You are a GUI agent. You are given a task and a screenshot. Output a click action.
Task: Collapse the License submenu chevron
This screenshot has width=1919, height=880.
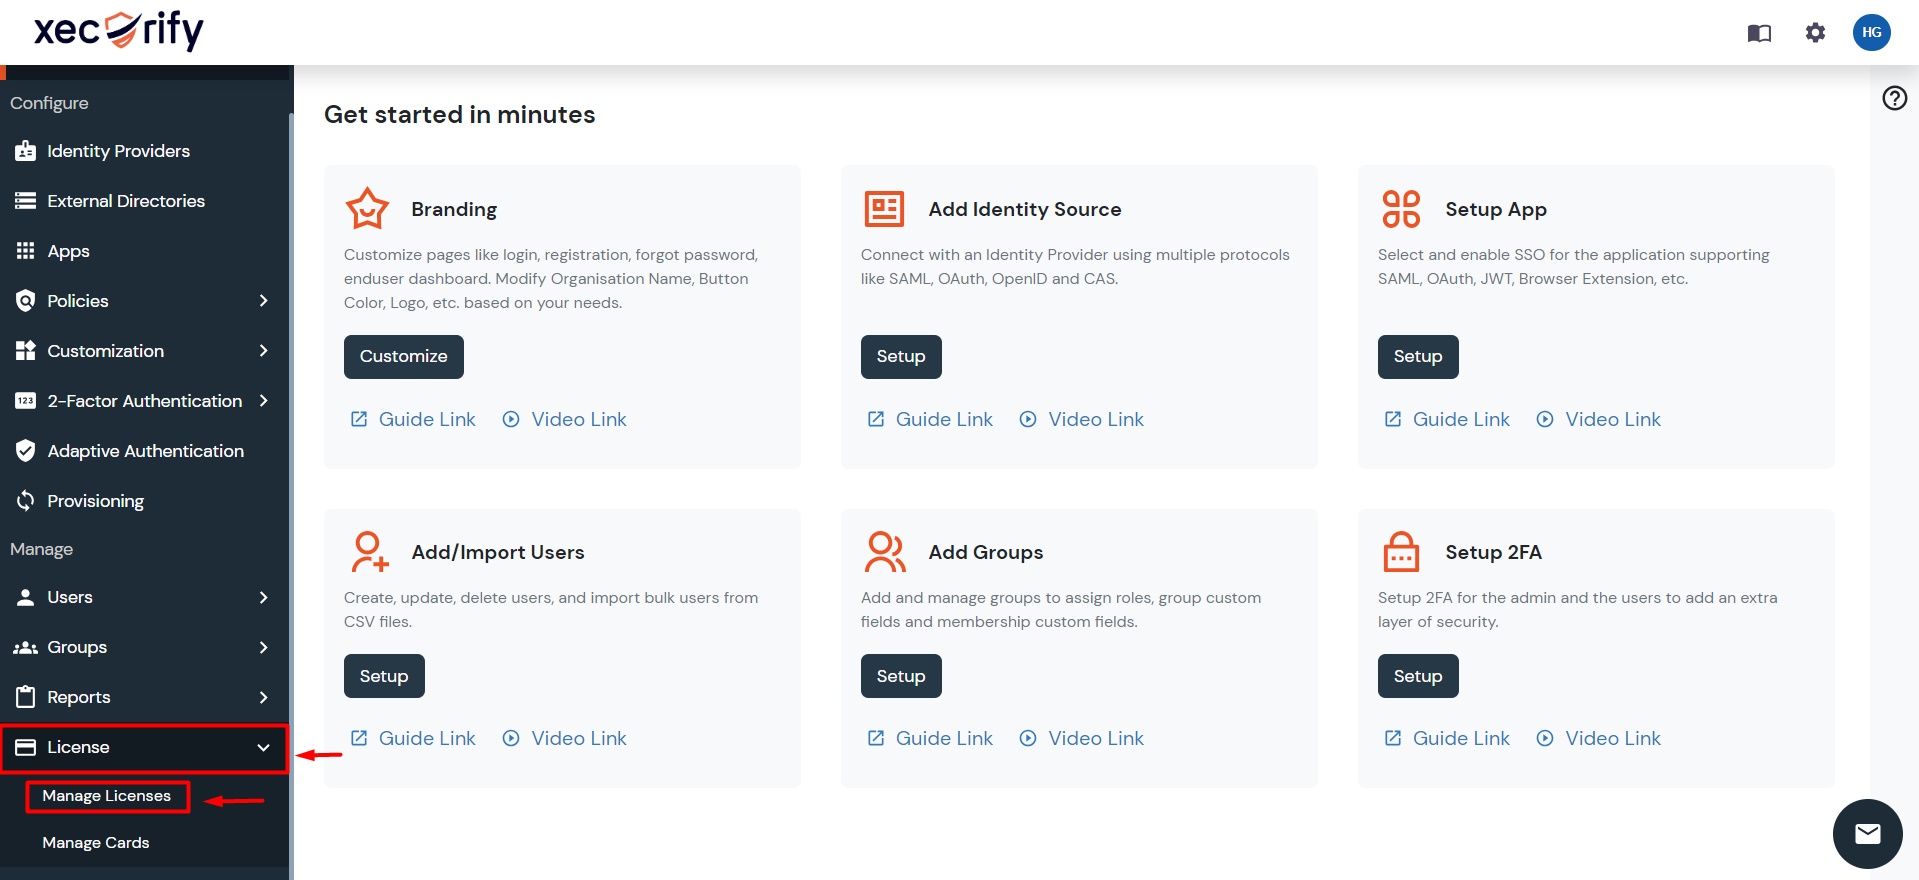coord(264,747)
